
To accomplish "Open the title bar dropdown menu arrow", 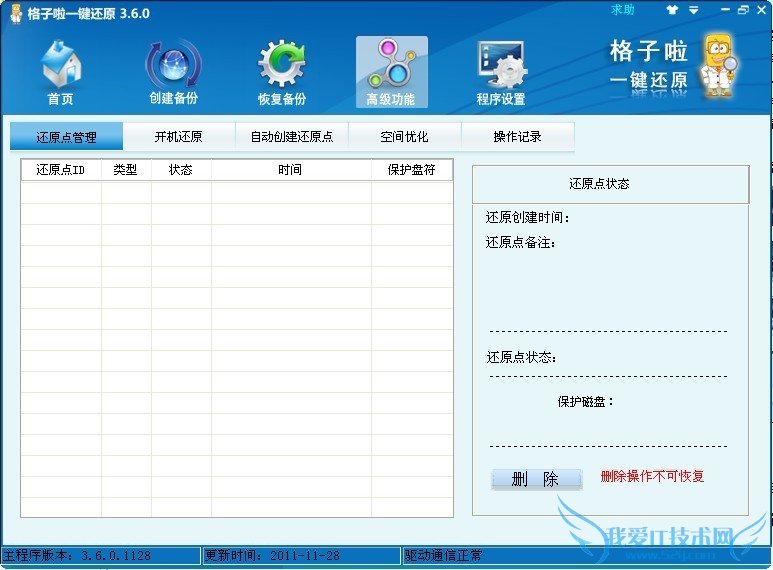I will tap(694, 10).
